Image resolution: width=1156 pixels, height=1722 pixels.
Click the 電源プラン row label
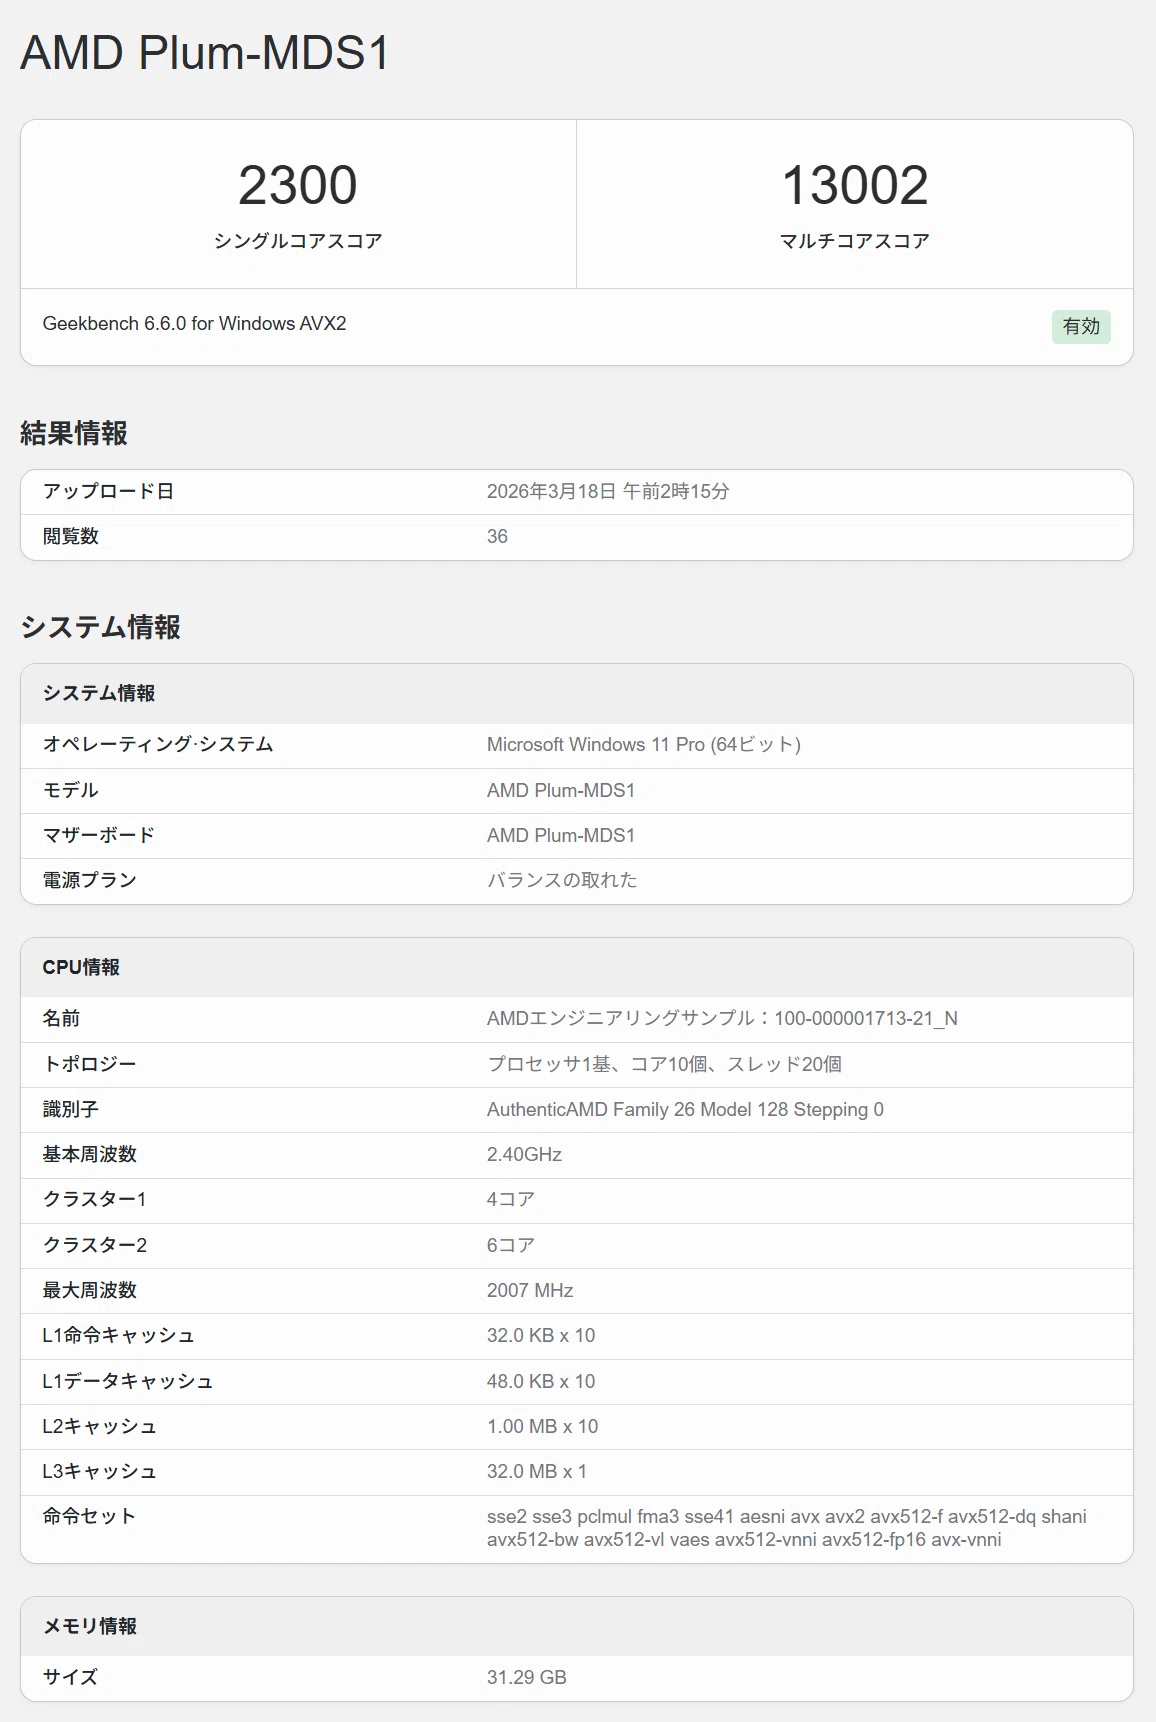89,880
